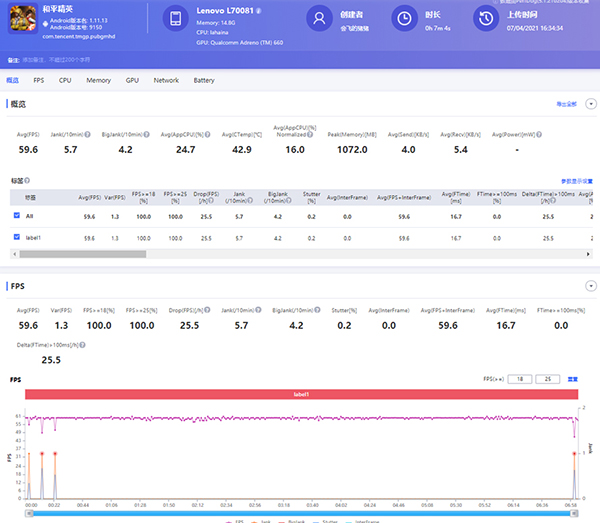
Task: Open the Battery tab
Action: [203, 79]
